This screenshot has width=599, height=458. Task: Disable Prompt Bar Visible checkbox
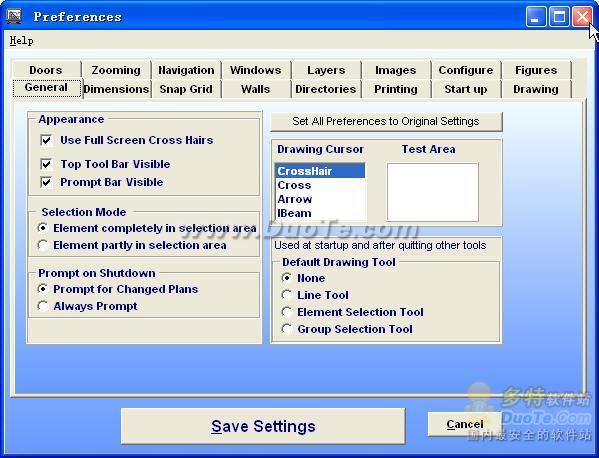click(x=46, y=182)
